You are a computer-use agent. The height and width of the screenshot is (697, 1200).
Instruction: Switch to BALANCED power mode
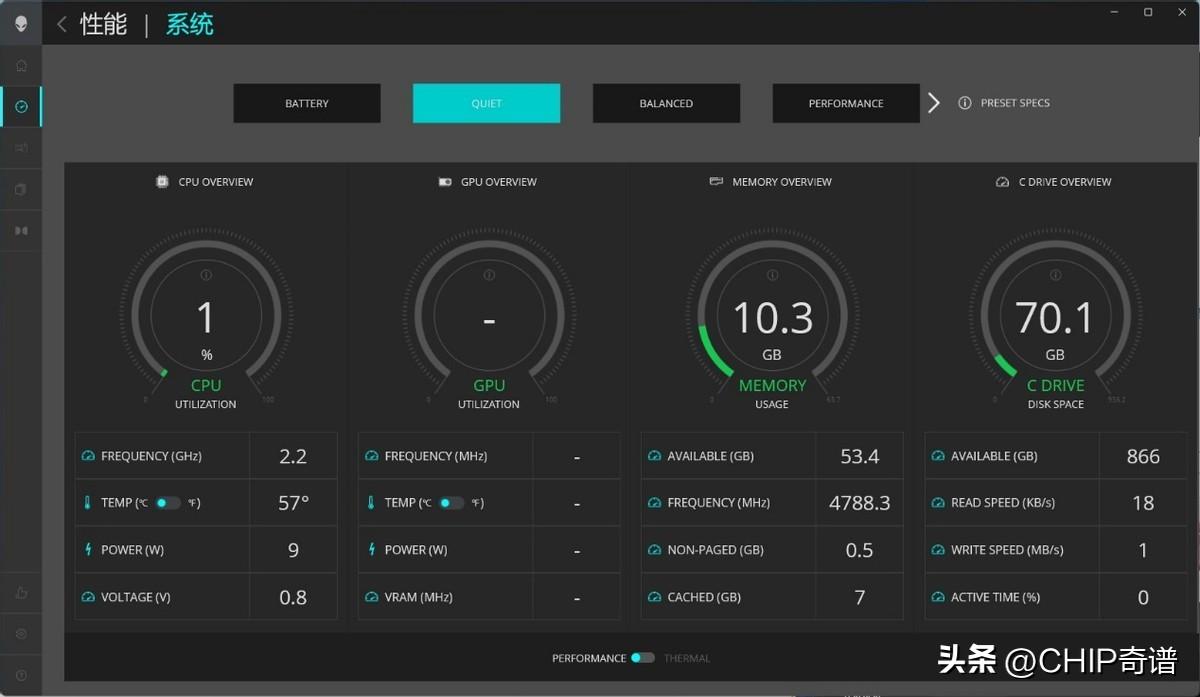(x=666, y=103)
